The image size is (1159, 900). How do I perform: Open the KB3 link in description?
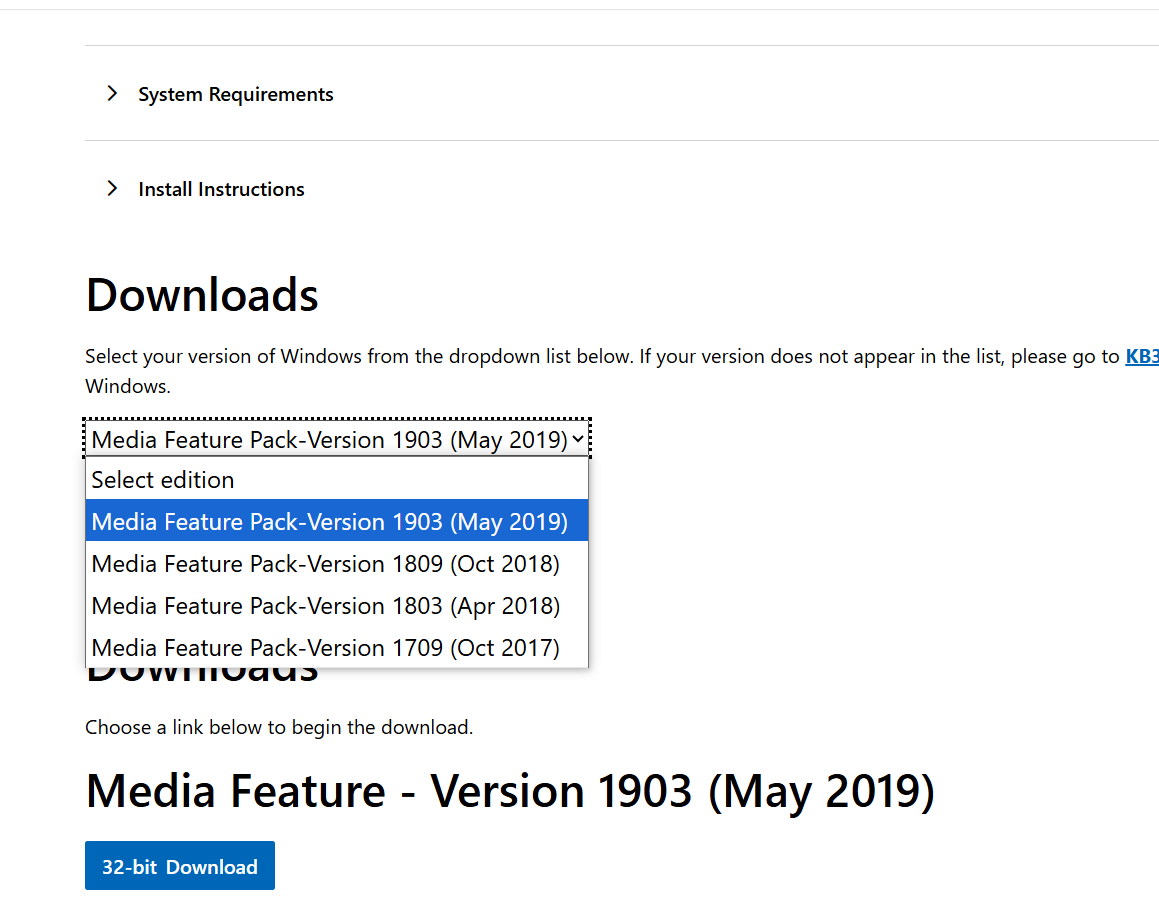click(1141, 356)
